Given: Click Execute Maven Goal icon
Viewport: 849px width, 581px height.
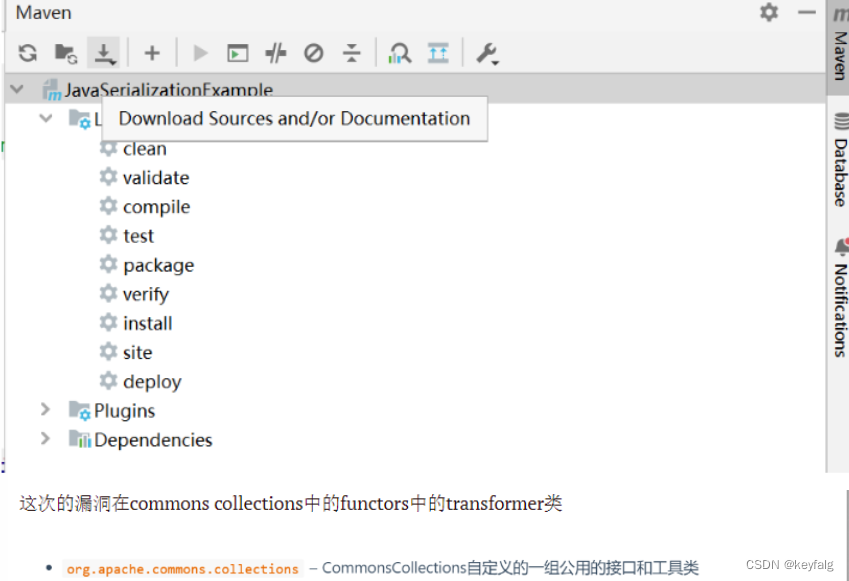Looking at the screenshot, I should pyautogui.click(x=238, y=53).
